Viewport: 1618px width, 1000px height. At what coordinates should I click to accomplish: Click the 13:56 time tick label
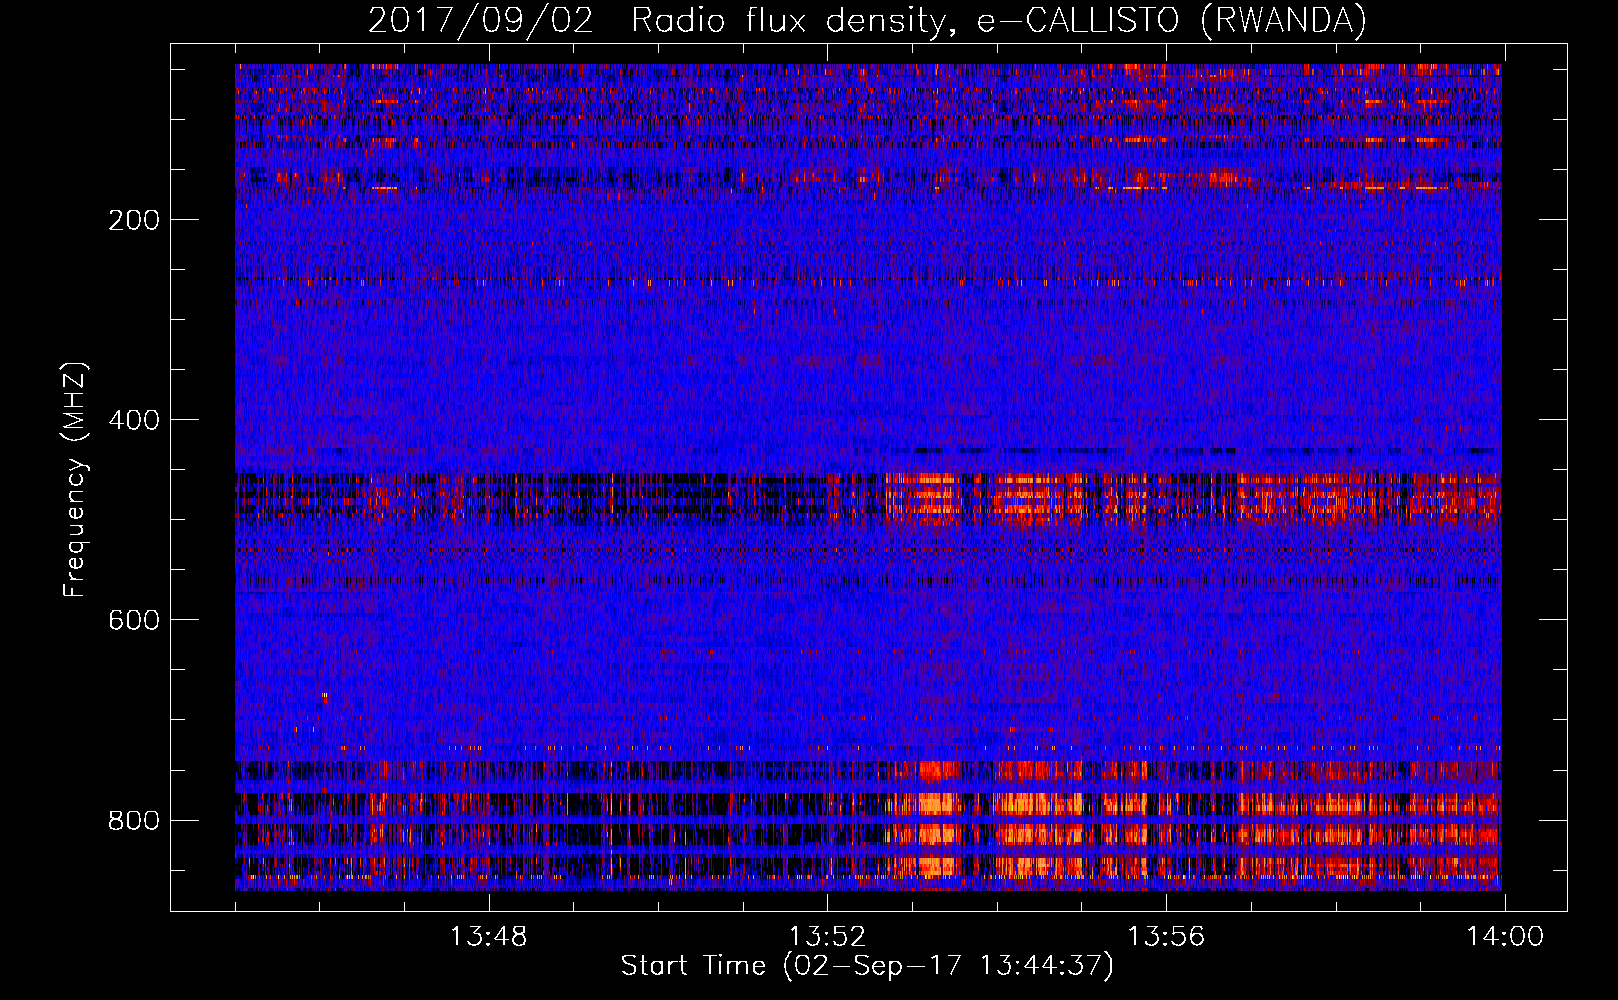pos(1166,937)
